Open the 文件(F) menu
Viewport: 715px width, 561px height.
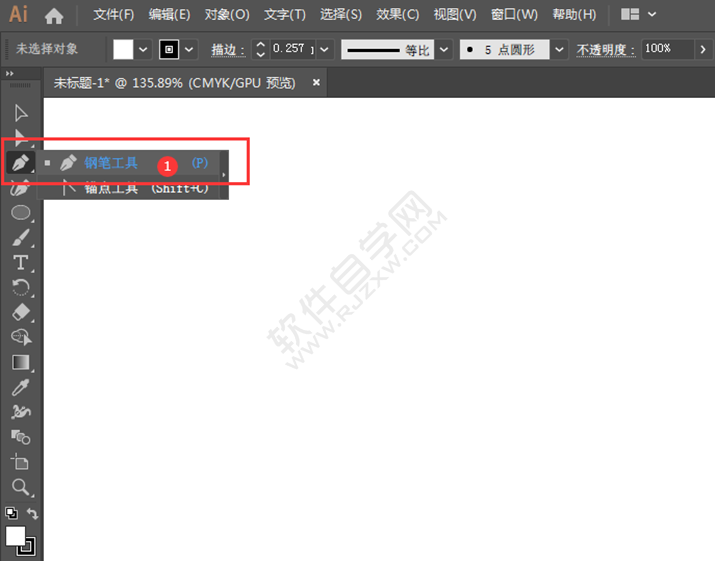114,15
